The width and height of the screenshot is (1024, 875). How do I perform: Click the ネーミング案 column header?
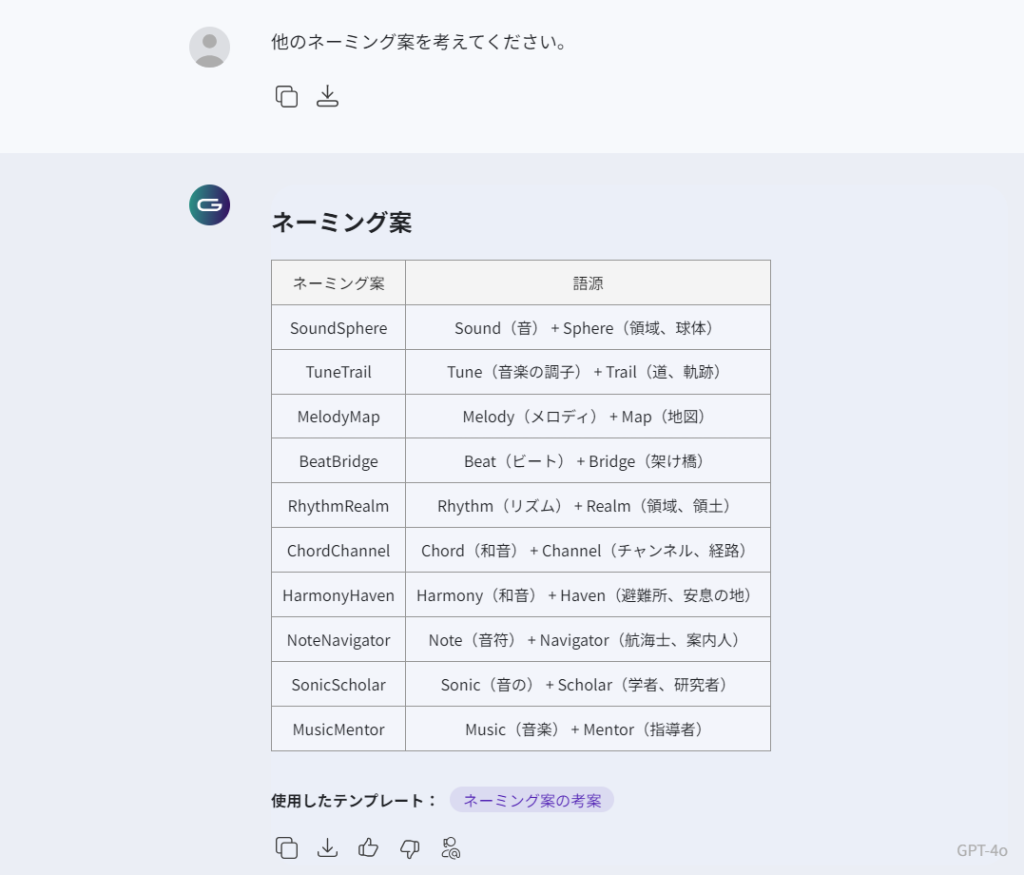coord(338,283)
